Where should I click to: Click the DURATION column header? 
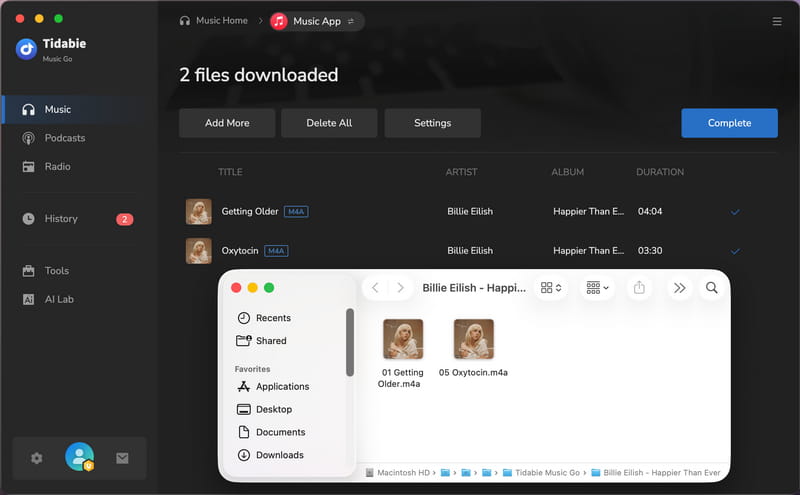click(660, 172)
